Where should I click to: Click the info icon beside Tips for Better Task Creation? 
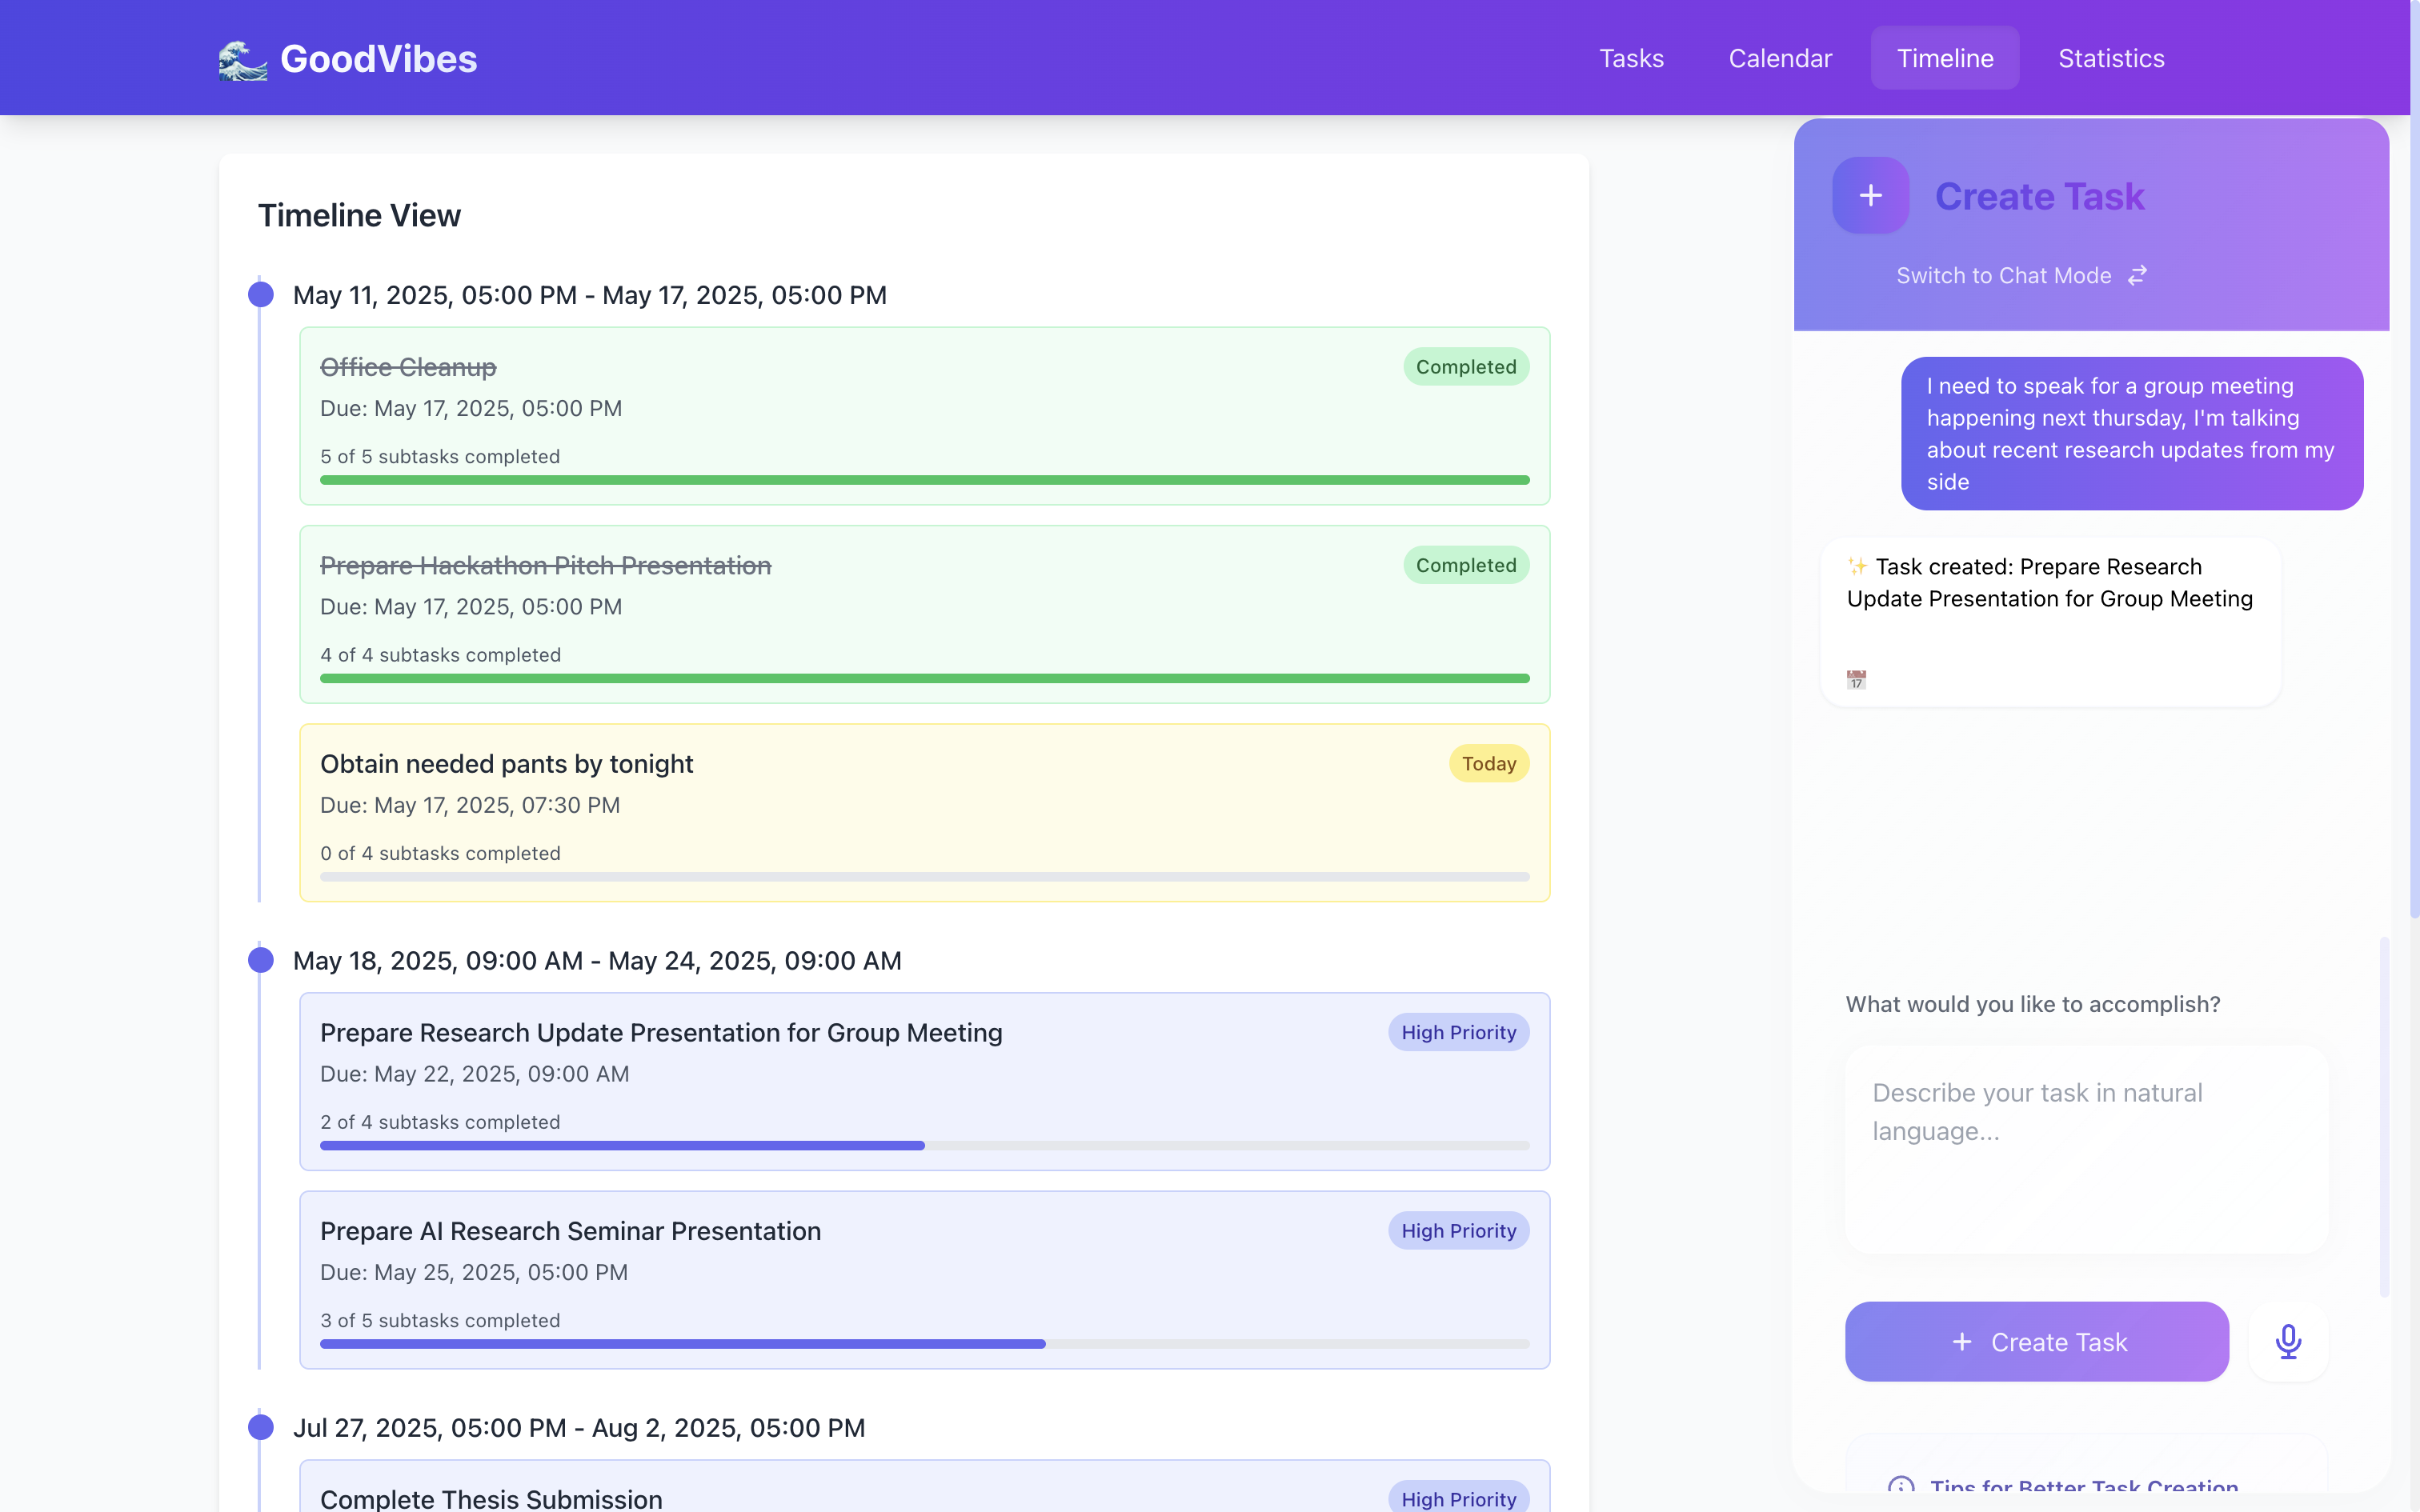click(x=1901, y=1487)
